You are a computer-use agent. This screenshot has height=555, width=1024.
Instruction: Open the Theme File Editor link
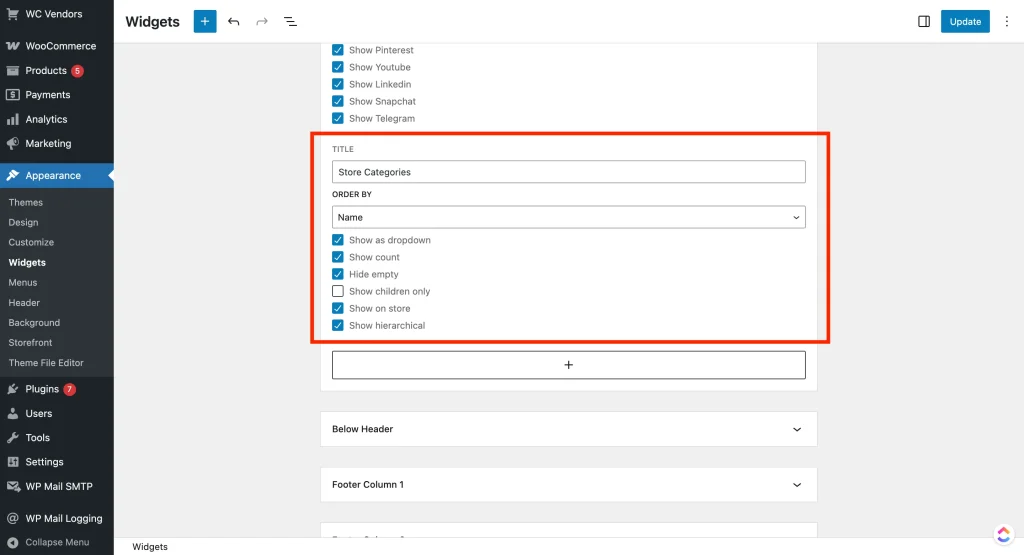(46, 363)
